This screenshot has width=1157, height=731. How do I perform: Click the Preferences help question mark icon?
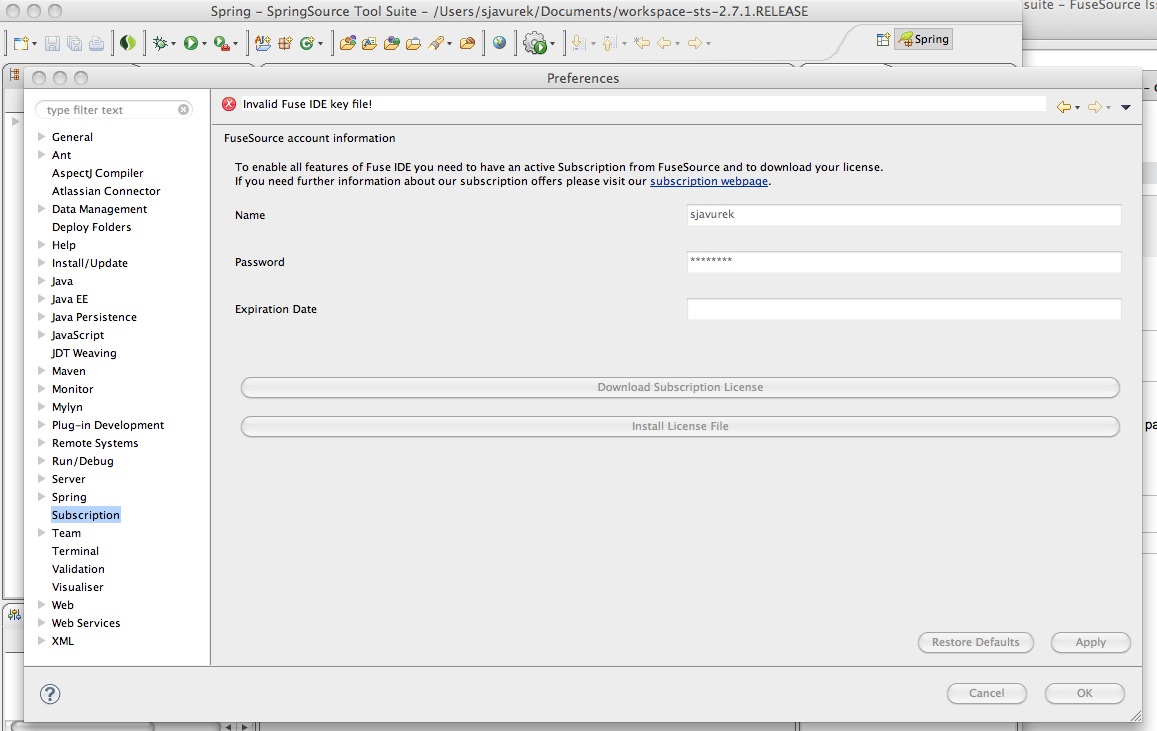[x=50, y=694]
